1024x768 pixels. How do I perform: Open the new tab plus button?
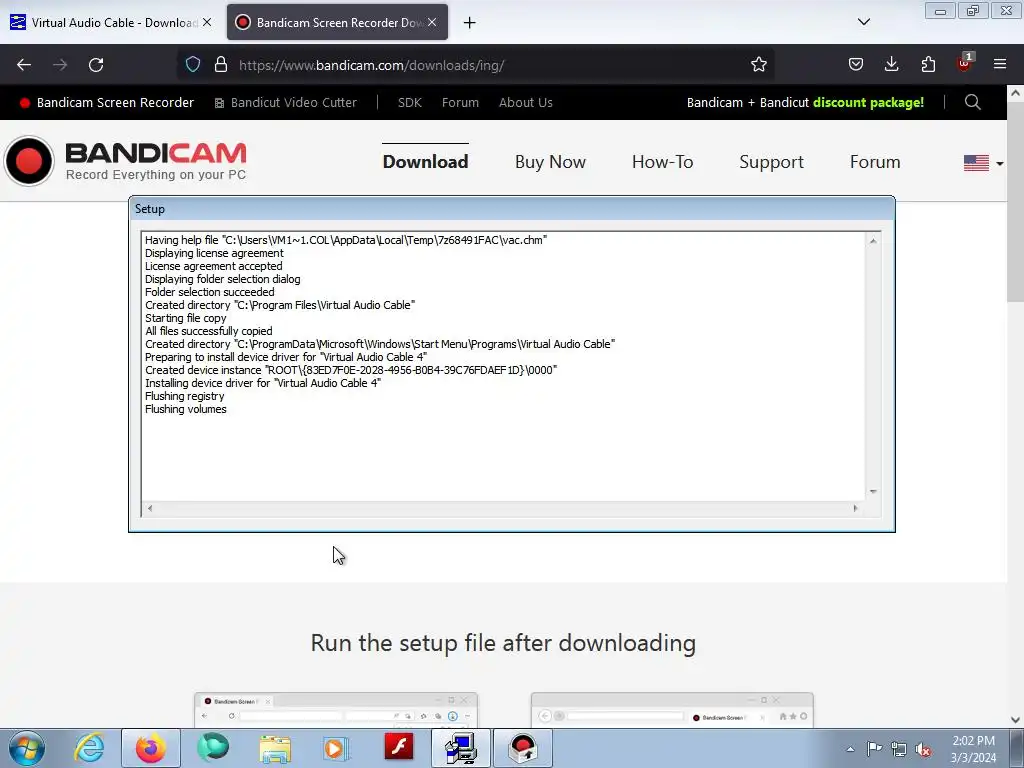pyautogui.click(x=470, y=23)
